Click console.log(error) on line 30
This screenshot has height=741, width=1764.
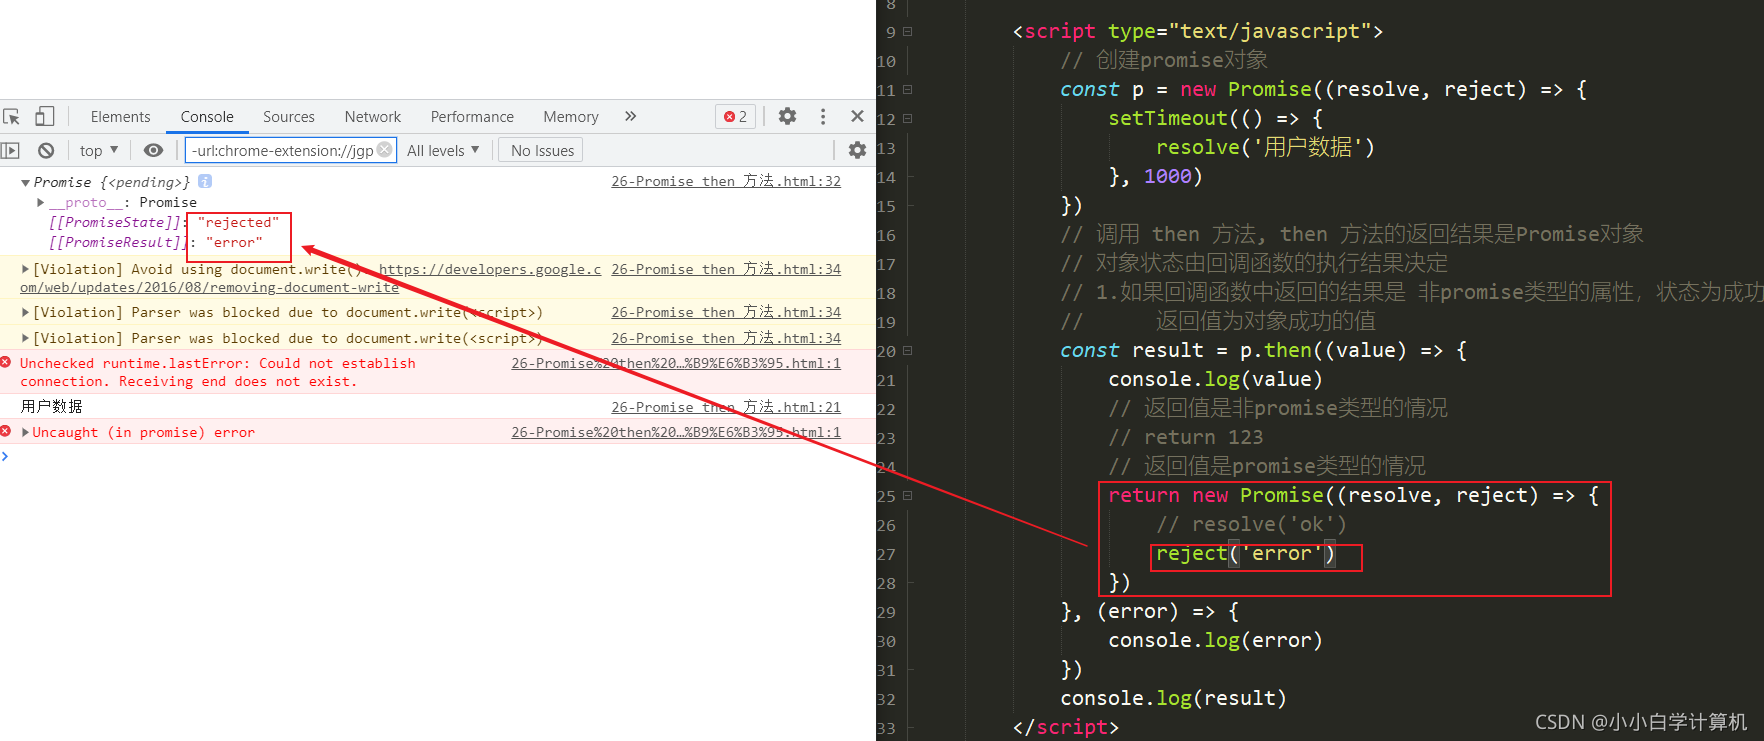1215,640
